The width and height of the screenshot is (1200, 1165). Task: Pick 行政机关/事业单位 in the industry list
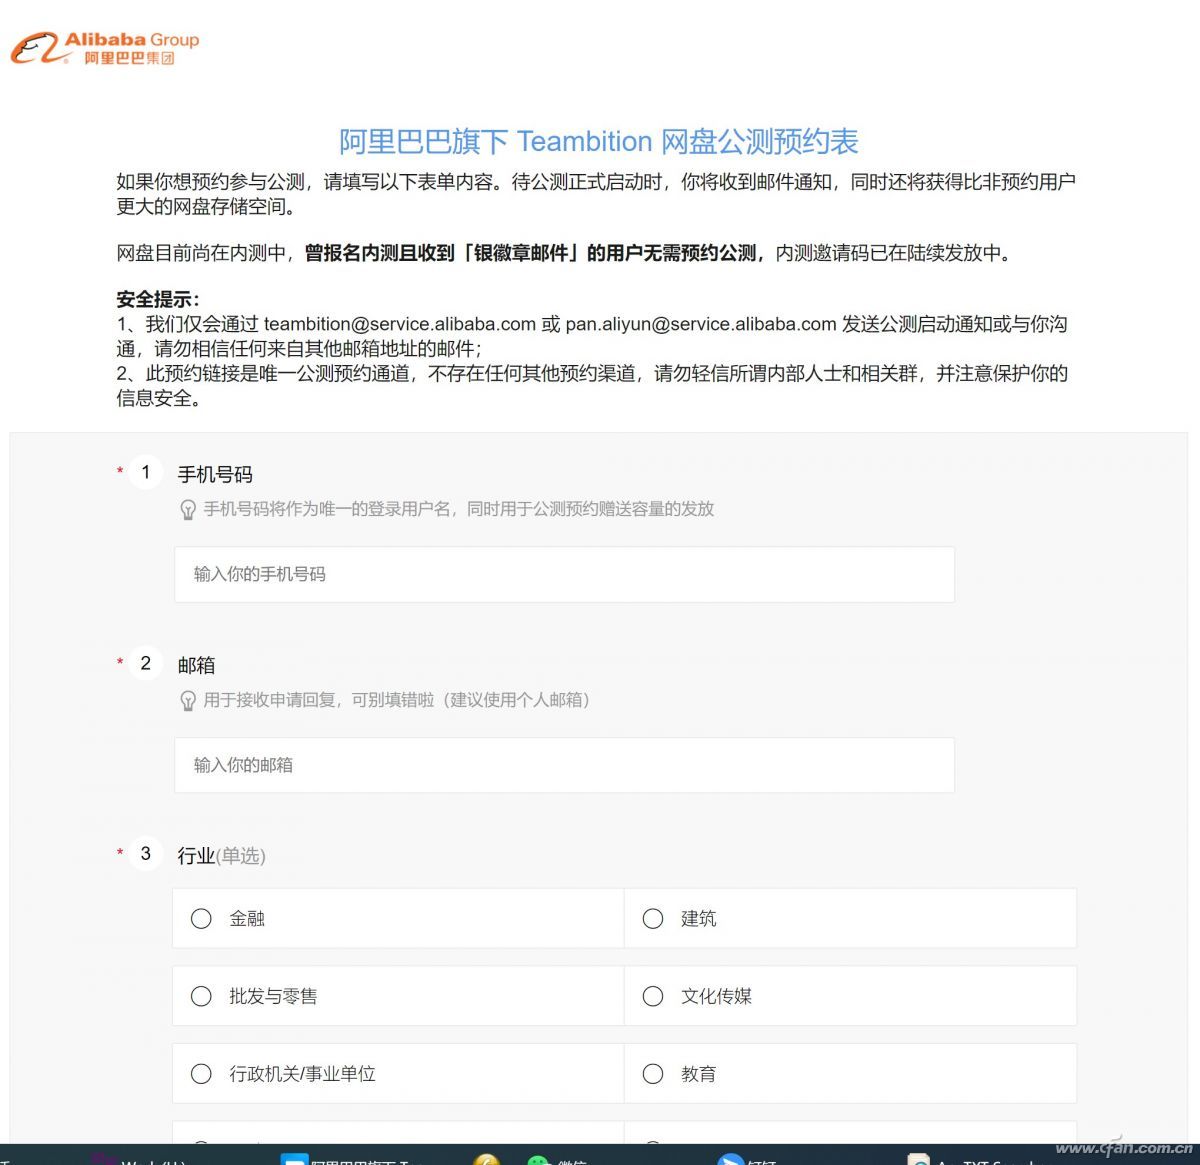(x=201, y=1074)
